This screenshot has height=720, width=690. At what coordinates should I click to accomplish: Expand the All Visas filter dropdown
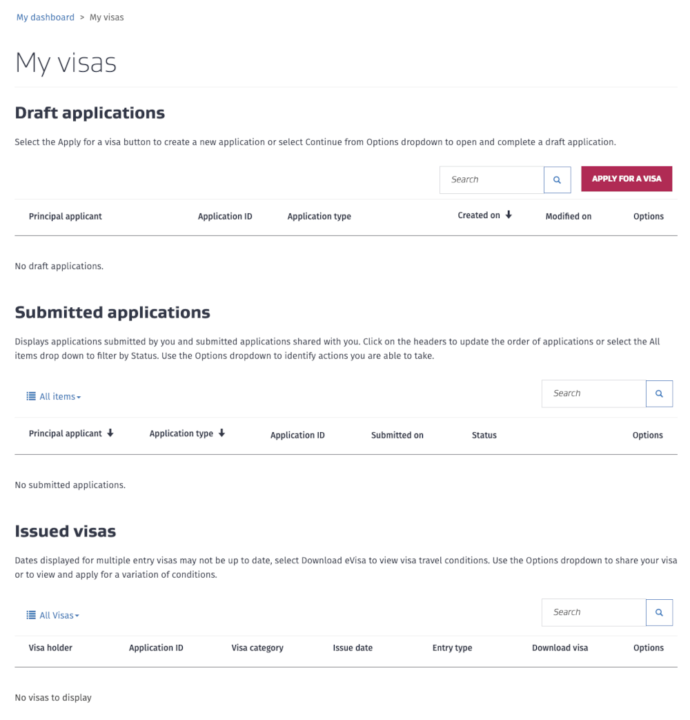point(59,615)
